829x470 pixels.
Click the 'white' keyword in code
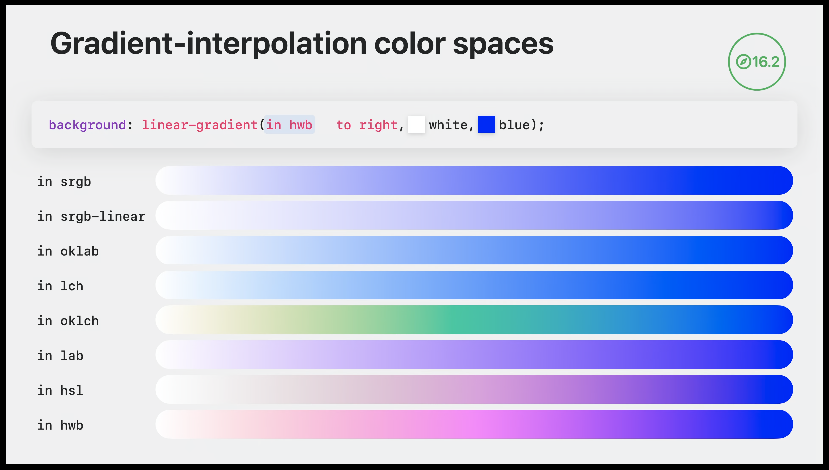click(448, 125)
